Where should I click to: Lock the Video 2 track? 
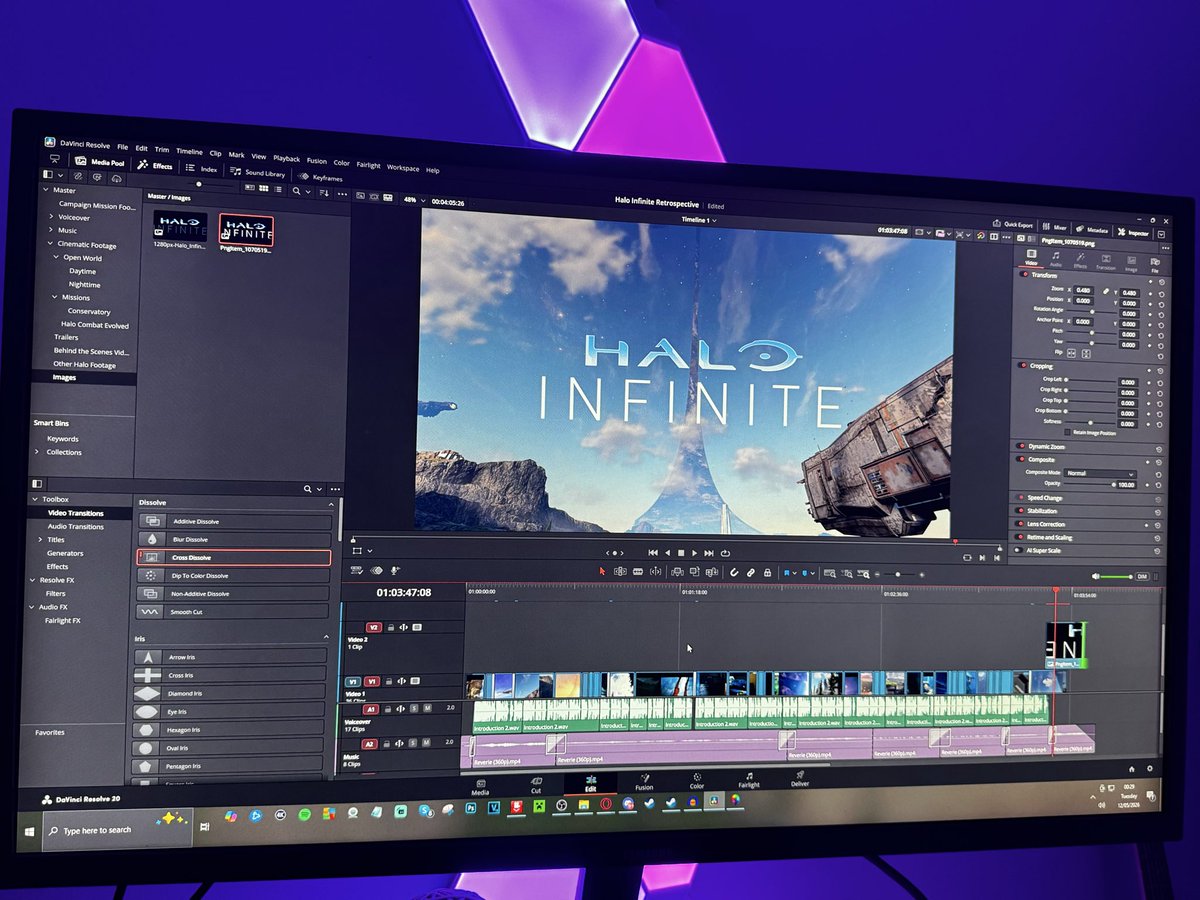pos(390,627)
